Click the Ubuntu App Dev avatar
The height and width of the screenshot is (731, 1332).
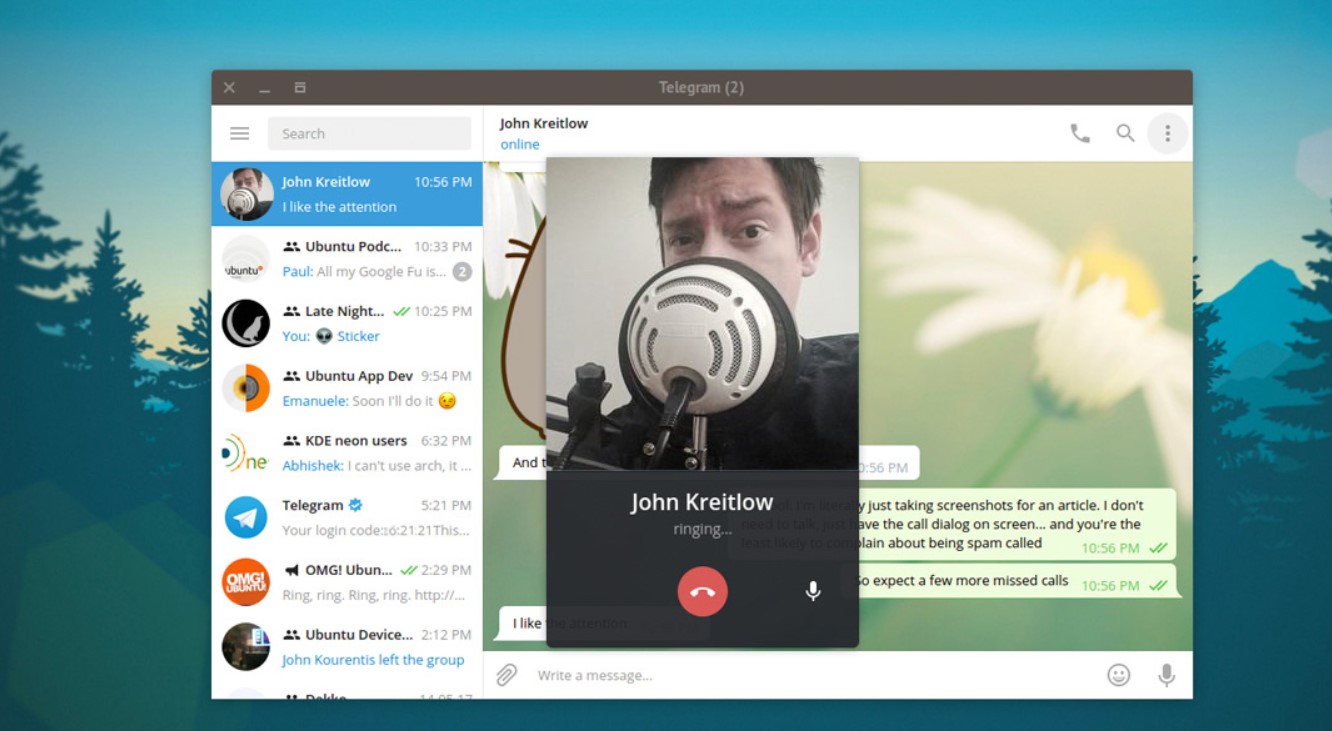(246, 388)
